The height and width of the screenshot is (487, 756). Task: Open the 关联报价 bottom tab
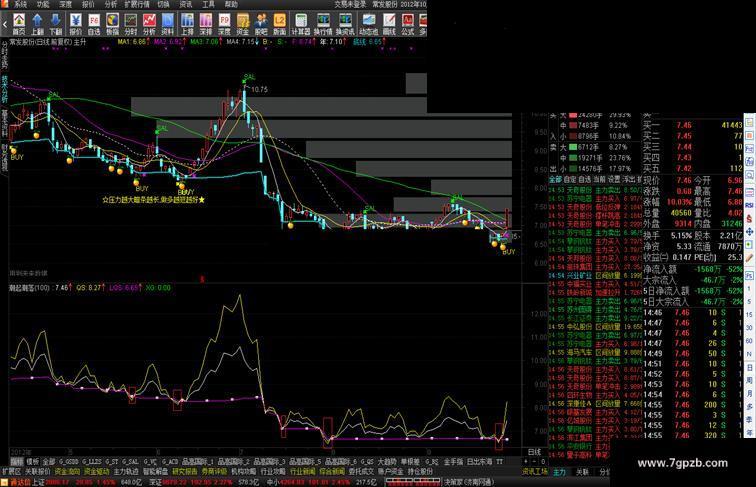pos(38,471)
